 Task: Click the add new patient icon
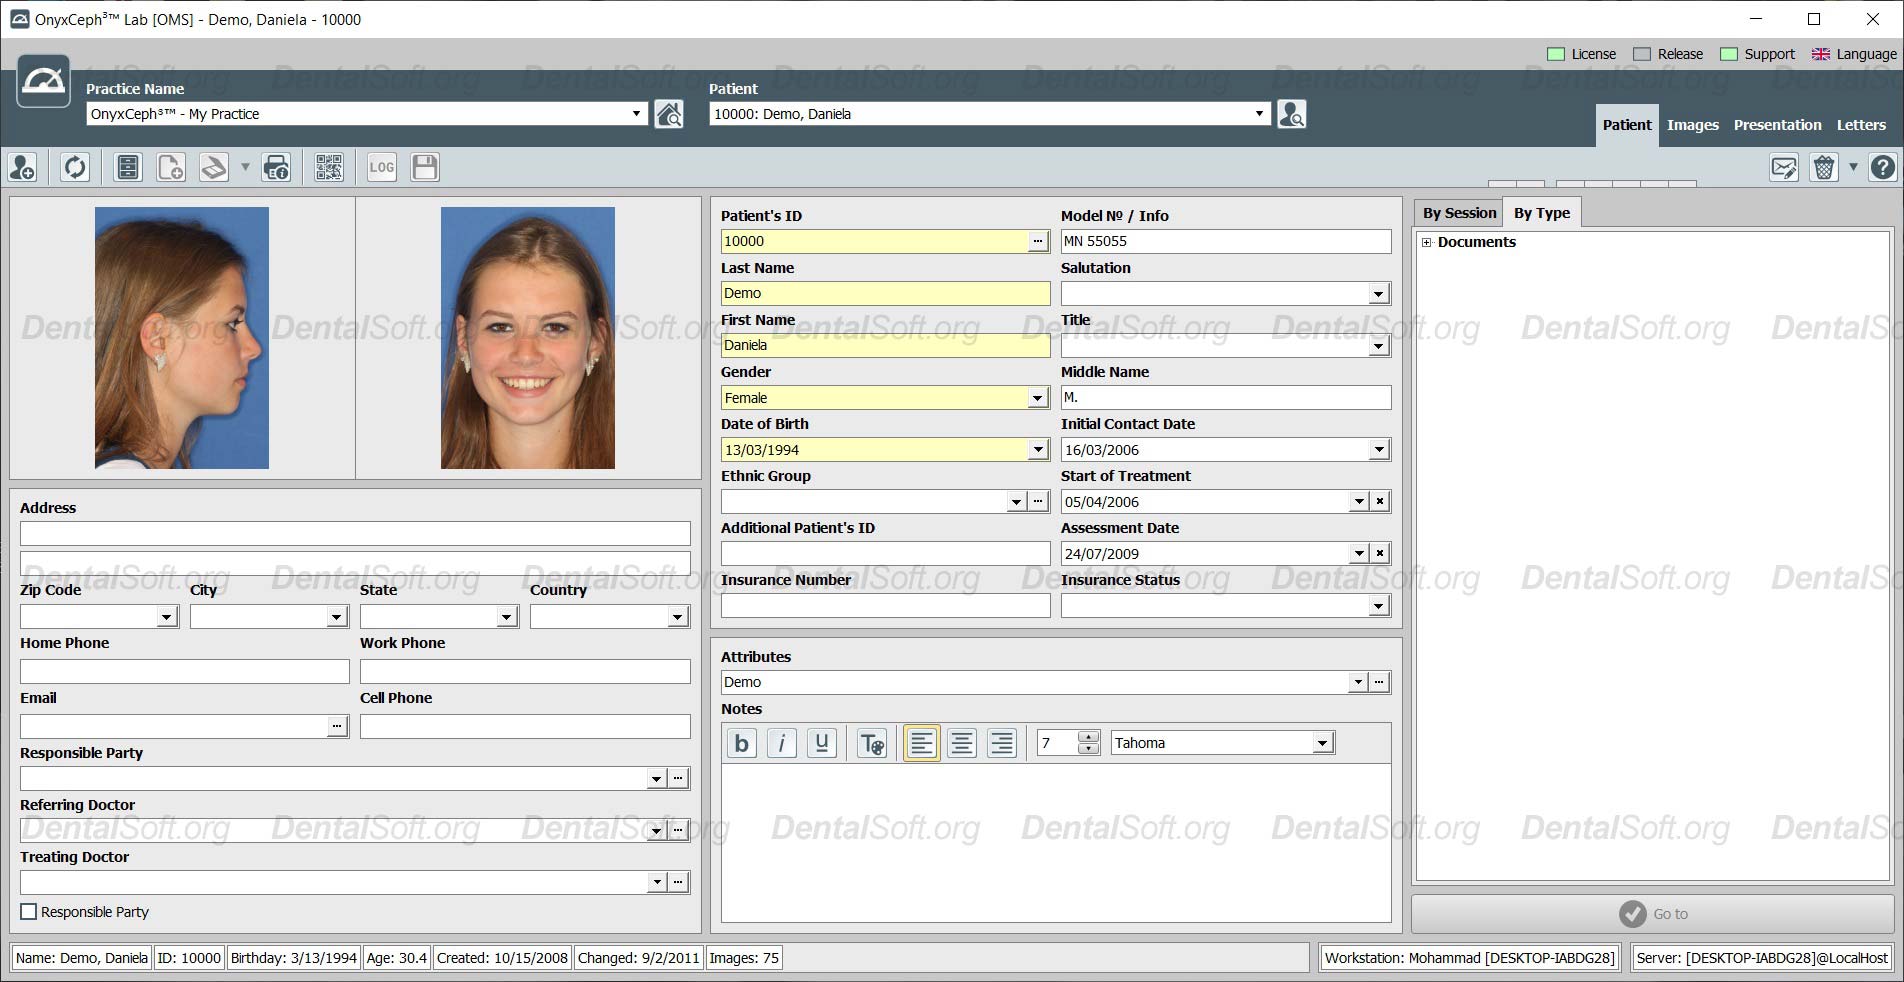[x=23, y=167]
